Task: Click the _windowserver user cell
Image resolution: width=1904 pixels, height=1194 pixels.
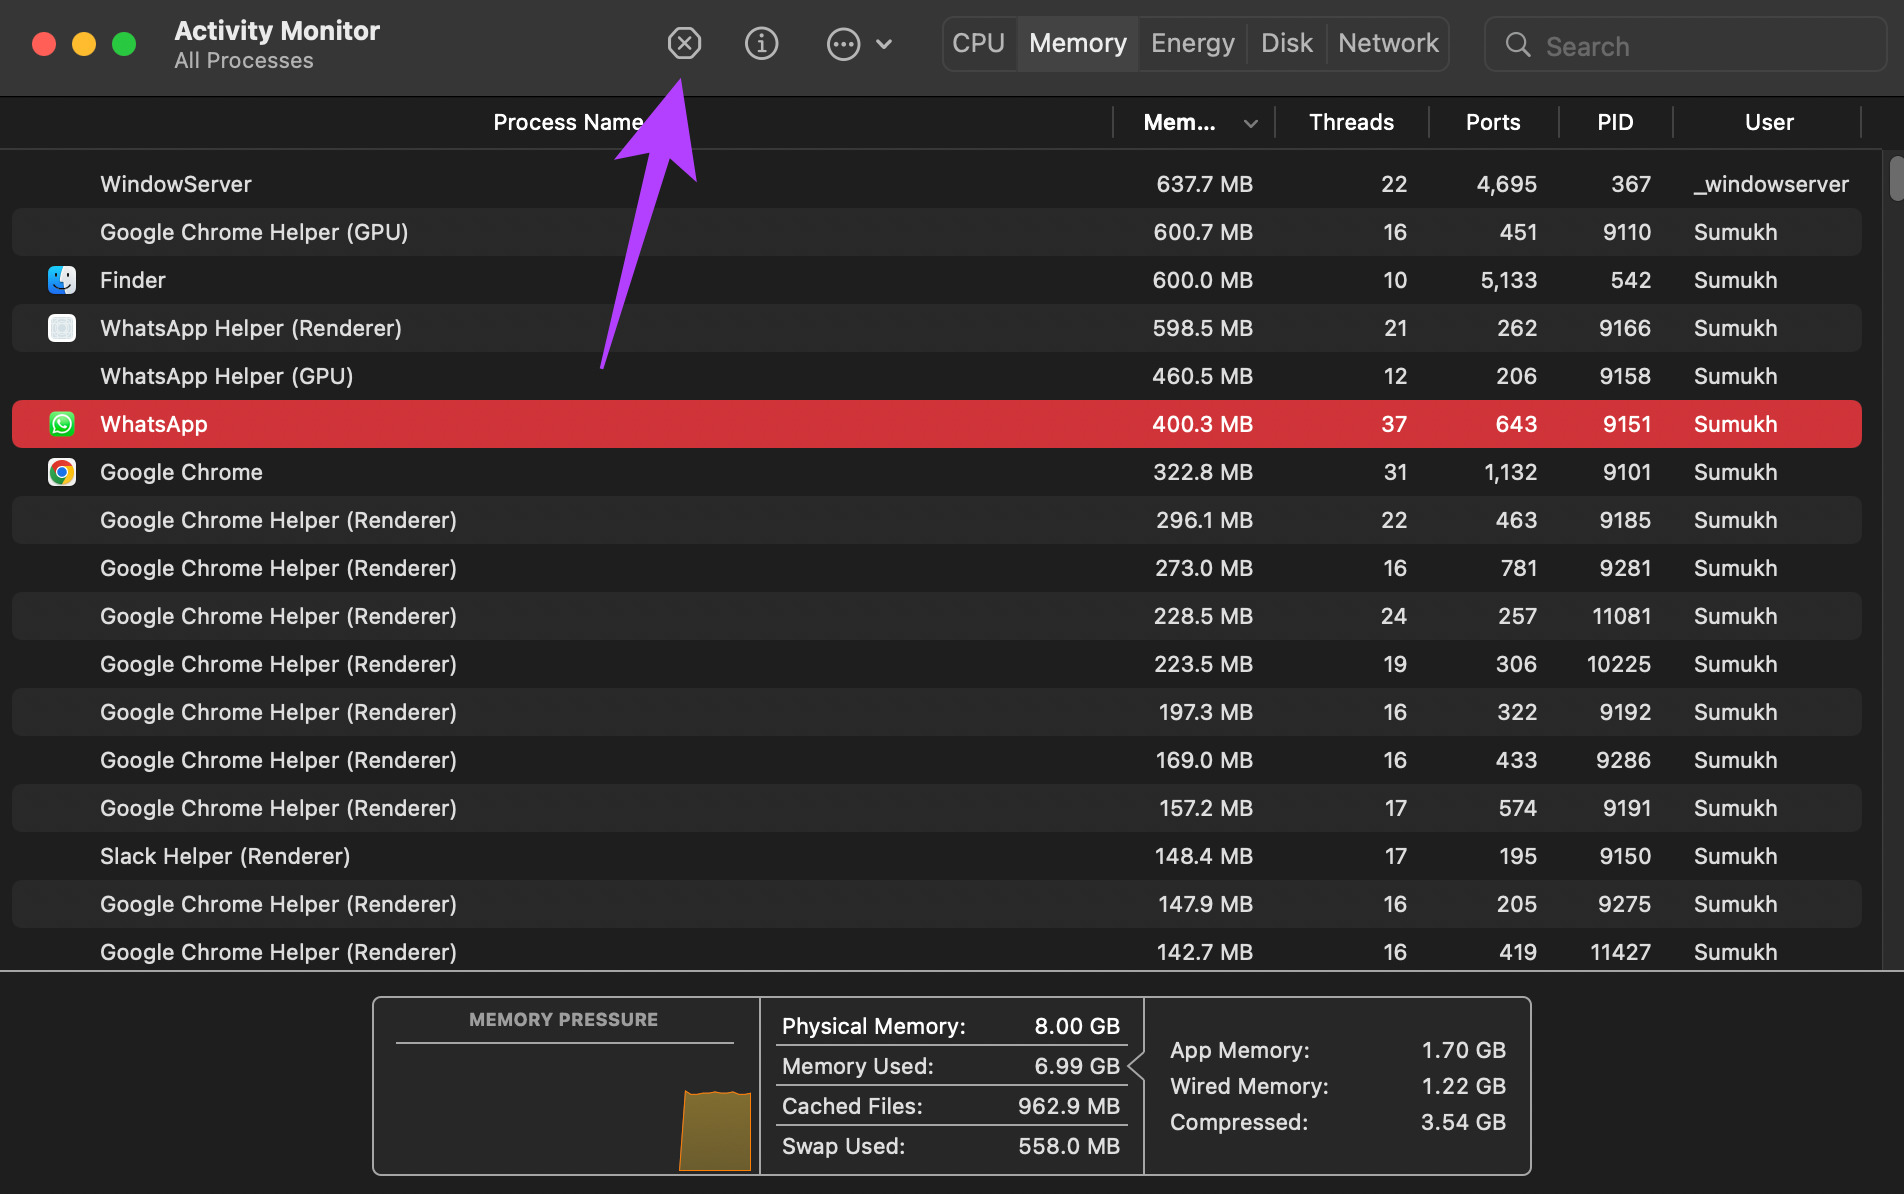Action: 1771,184
